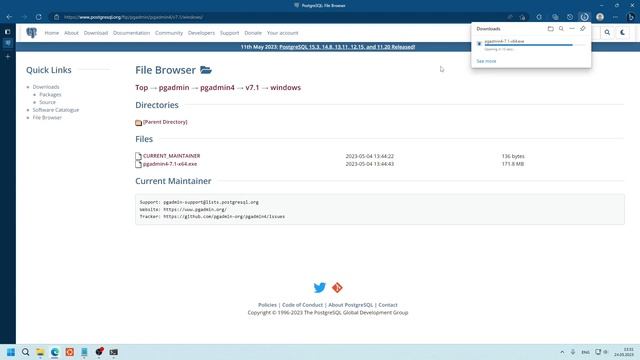The width and height of the screenshot is (640, 360).
Task: Open the [Parent Directory] link
Action: pyautogui.click(x=165, y=122)
